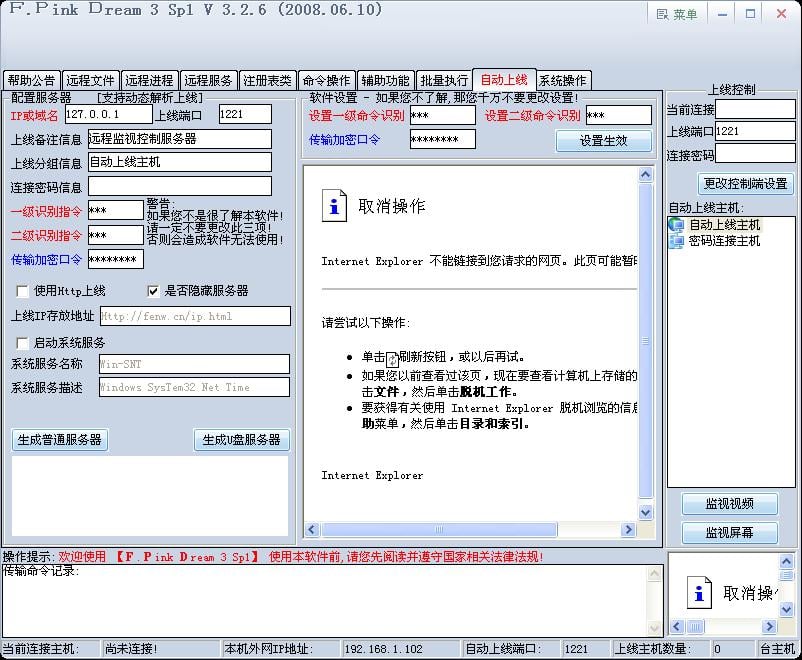Click the 上线控制 连接密码 field

coord(755,153)
